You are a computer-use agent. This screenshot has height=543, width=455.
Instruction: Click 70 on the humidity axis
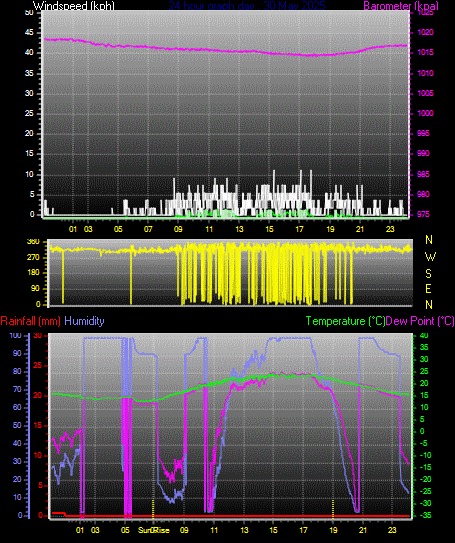[x=17, y=390]
